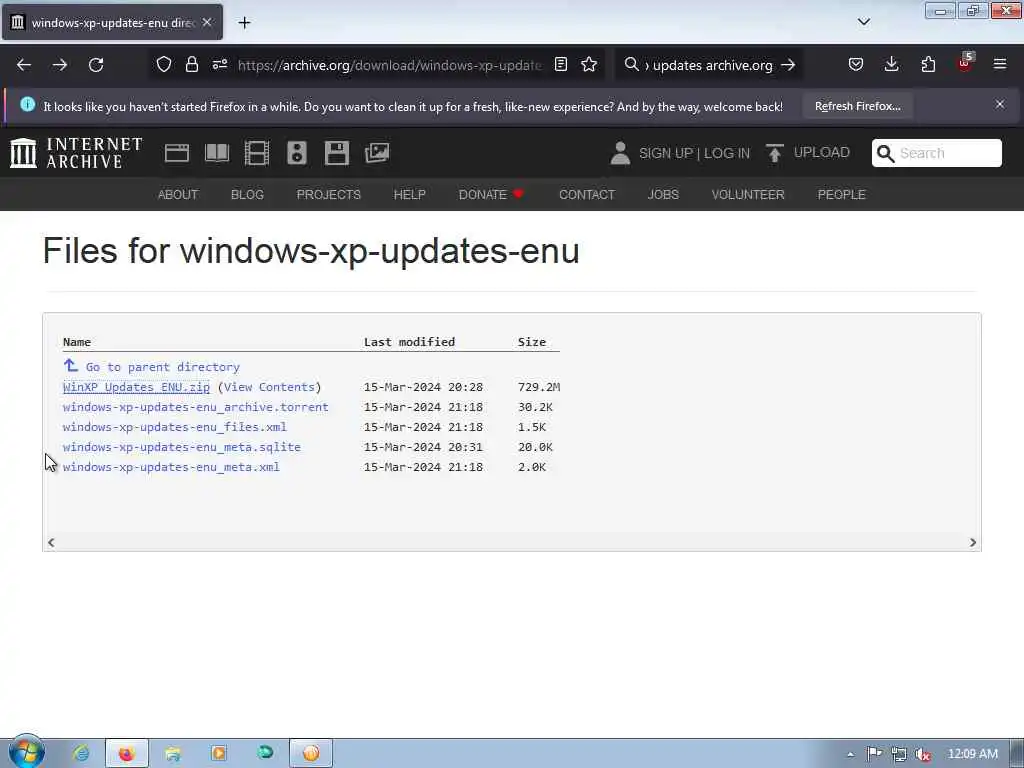The height and width of the screenshot is (768, 1024).
Task: Open the Video film icon
Action: tap(257, 153)
